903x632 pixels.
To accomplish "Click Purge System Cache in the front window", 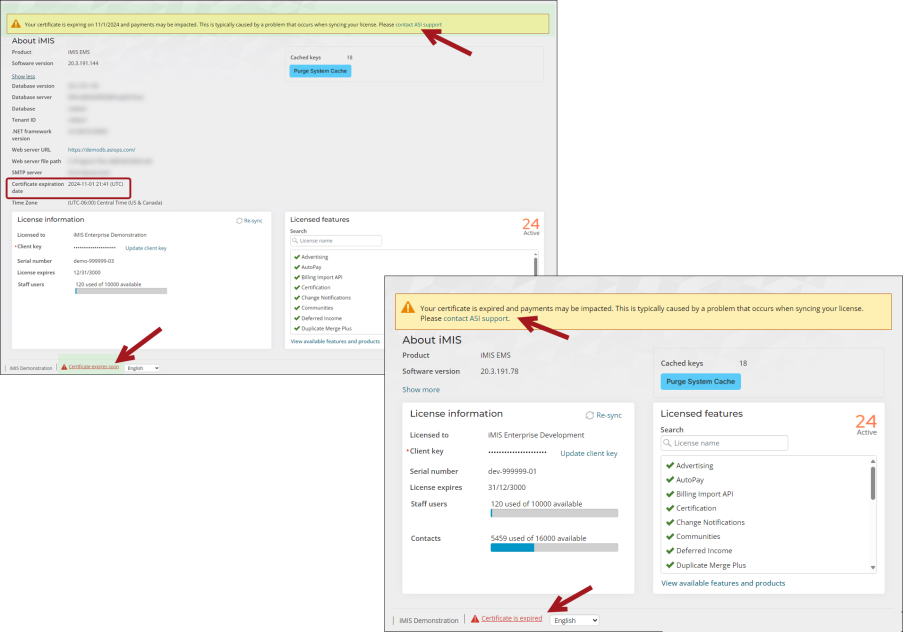I will click(700, 381).
